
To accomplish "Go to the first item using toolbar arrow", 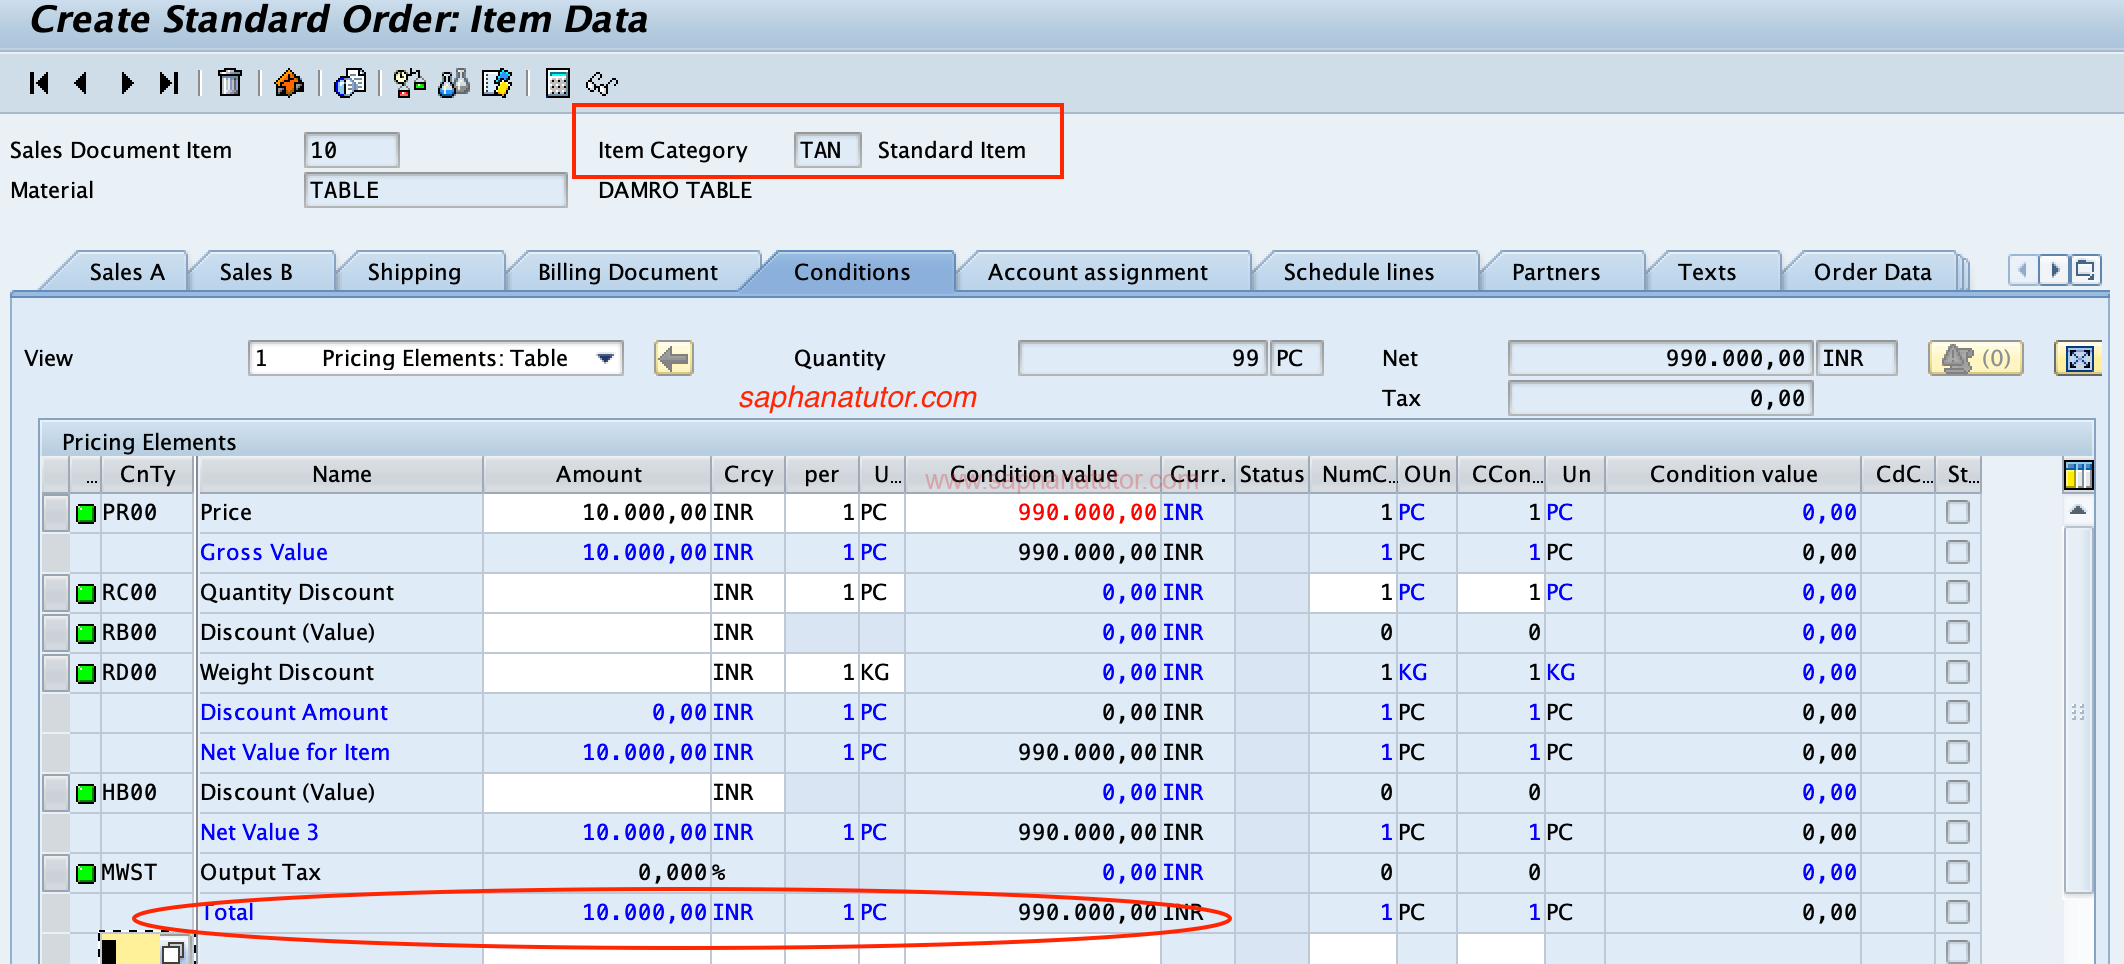I will [x=39, y=83].
